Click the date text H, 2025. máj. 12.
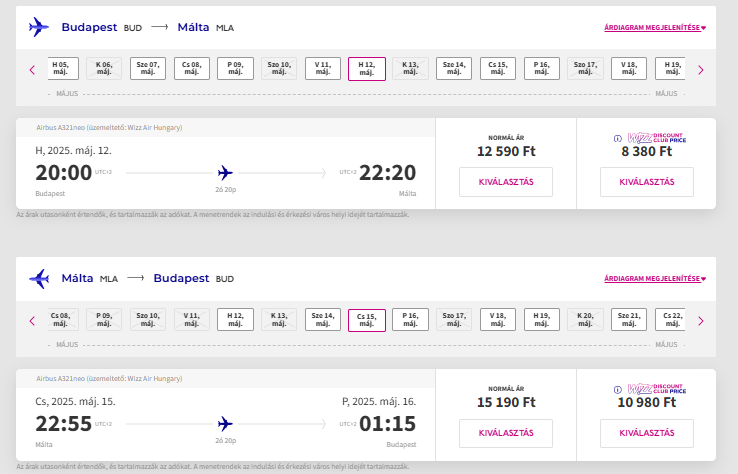 pos(73,151)
